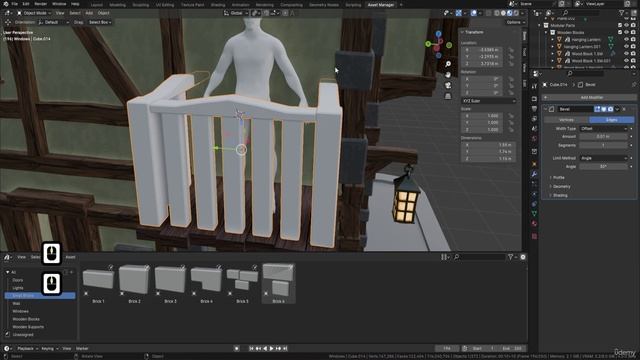Viewport: 640px width, 360px height.
Task: Click the outliner filter funnel icon
Action: [x=622, y=13]
